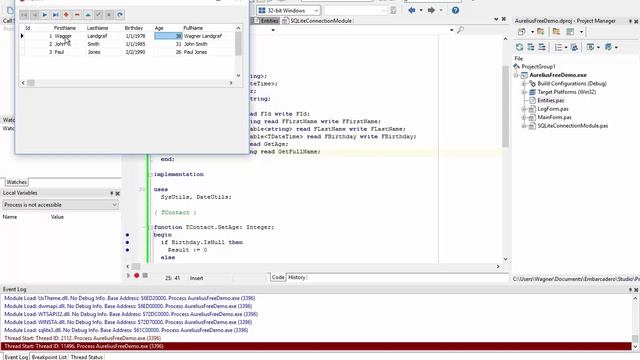Expand Build Configurations (Debug) node
The width and height of the screenshot is (640, 360).
(x=524, y=84)
